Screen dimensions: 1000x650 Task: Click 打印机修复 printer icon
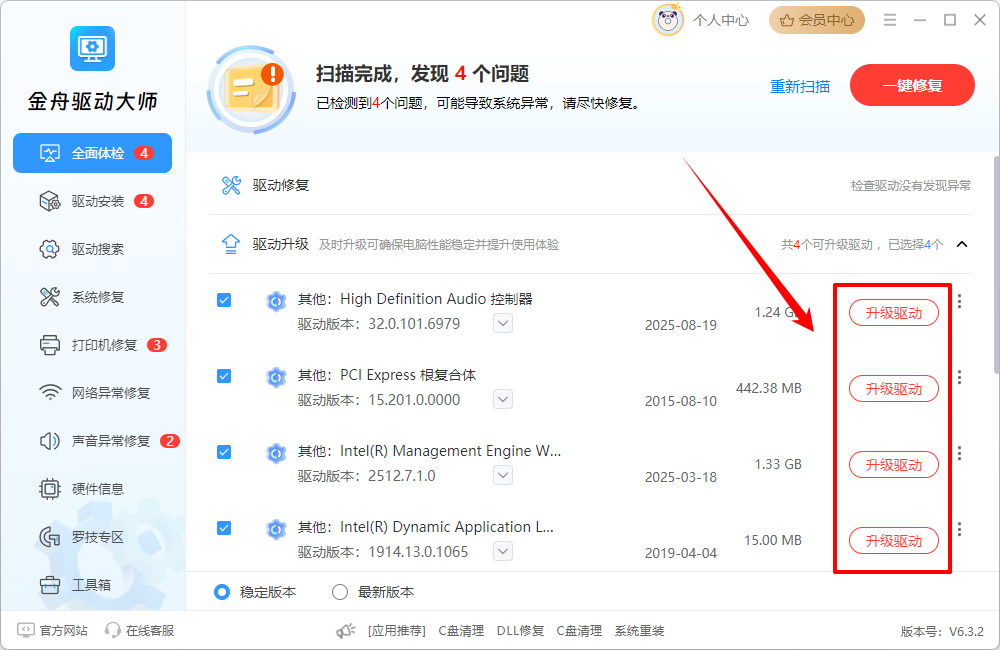[50, 345]
